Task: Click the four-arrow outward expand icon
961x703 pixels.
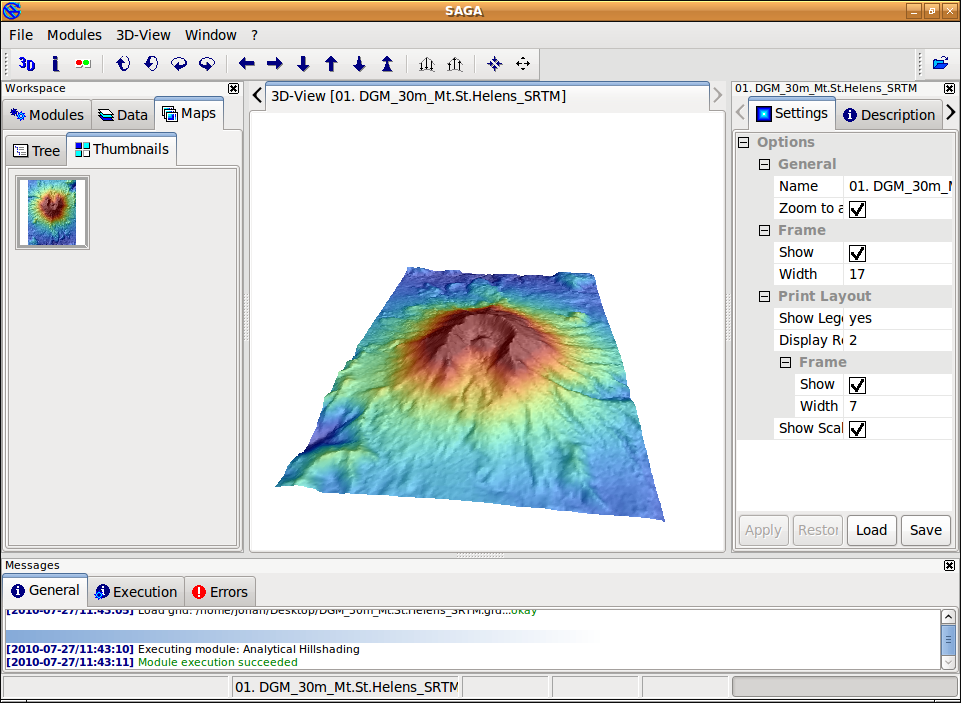Action: [522, 64]
